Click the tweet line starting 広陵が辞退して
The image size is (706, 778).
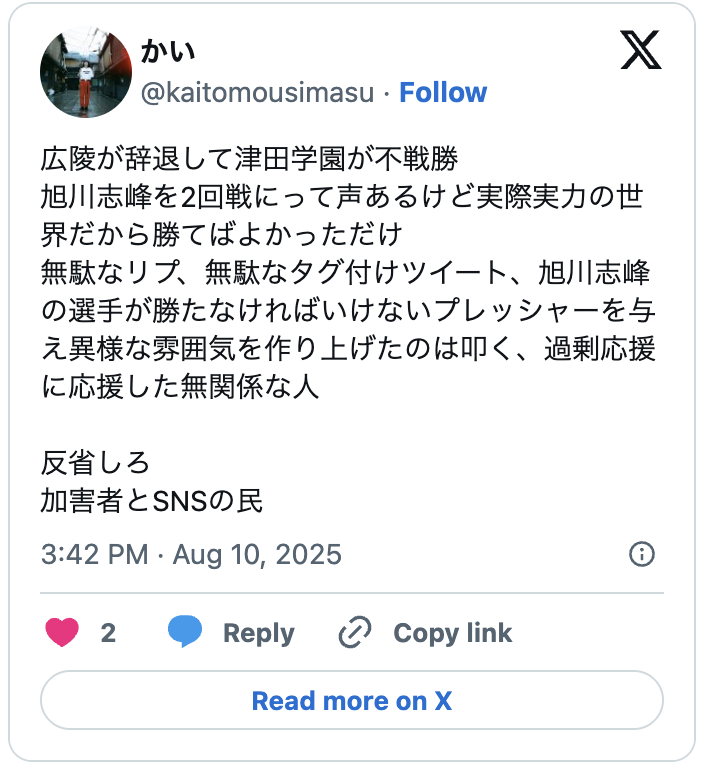coord(249,160)
